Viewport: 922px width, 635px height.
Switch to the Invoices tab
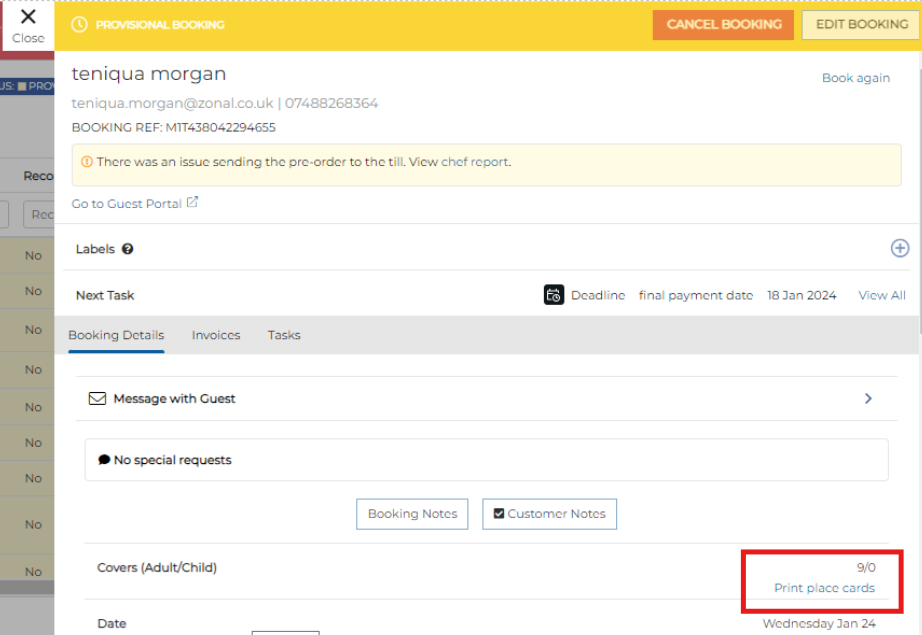click(x=216, y=335)
